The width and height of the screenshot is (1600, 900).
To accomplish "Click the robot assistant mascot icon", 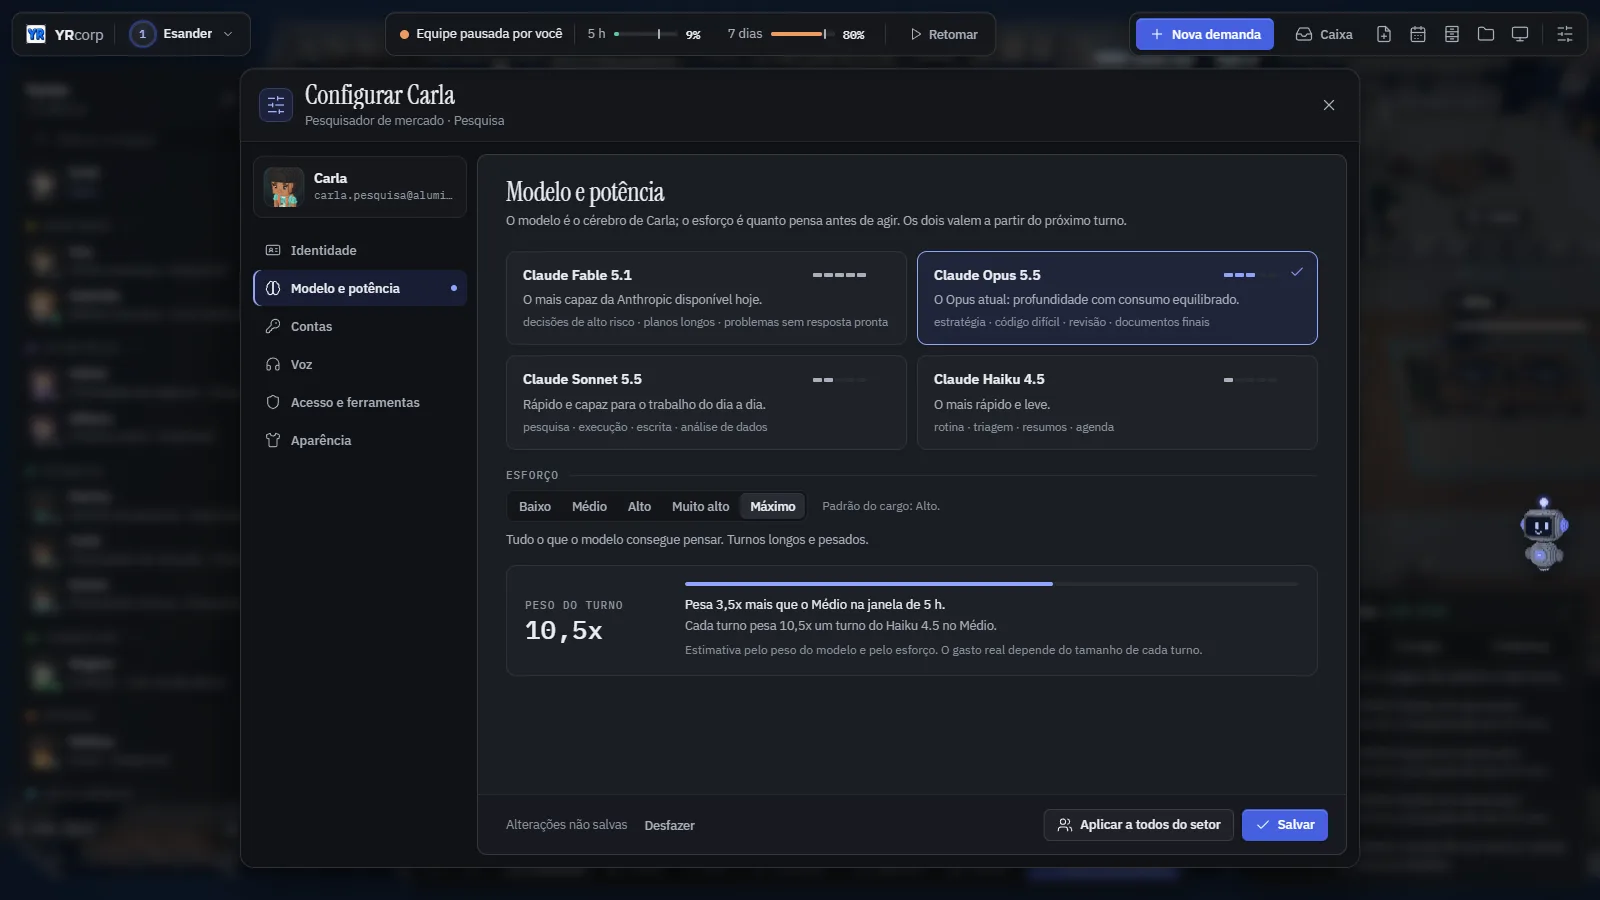I will [x=1543, y=535].
